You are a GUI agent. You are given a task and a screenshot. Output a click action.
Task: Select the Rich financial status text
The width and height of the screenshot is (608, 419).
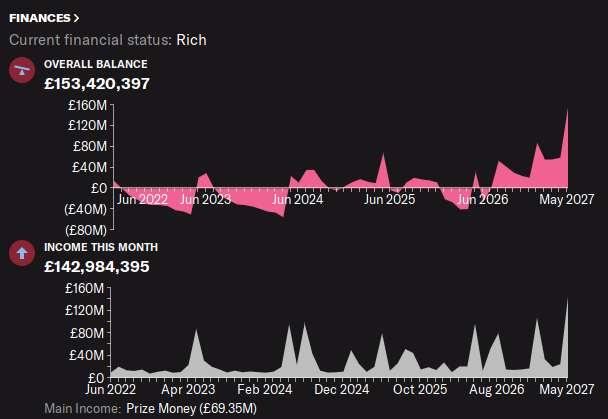191,40
